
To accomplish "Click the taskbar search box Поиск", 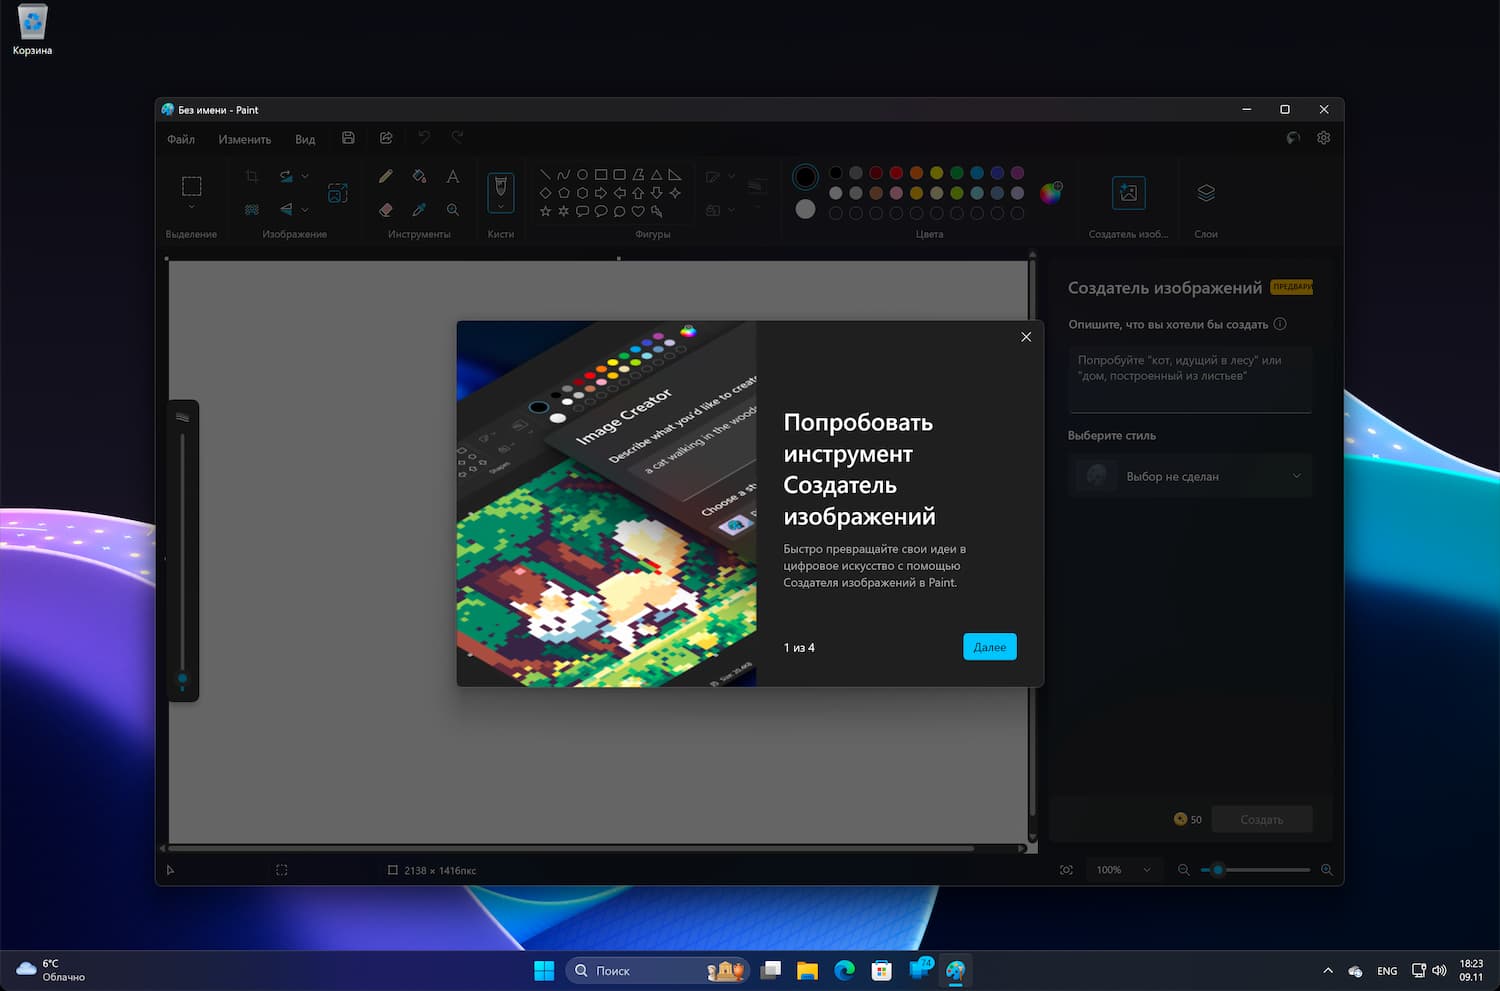I will pos(658,970).
